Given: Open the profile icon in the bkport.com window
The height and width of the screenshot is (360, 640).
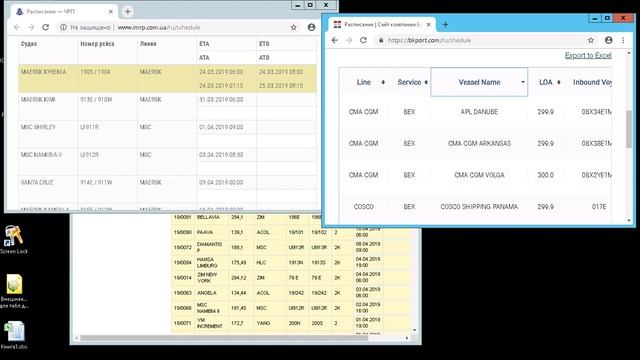Looking at the screenshot, I should pos(609,40).
